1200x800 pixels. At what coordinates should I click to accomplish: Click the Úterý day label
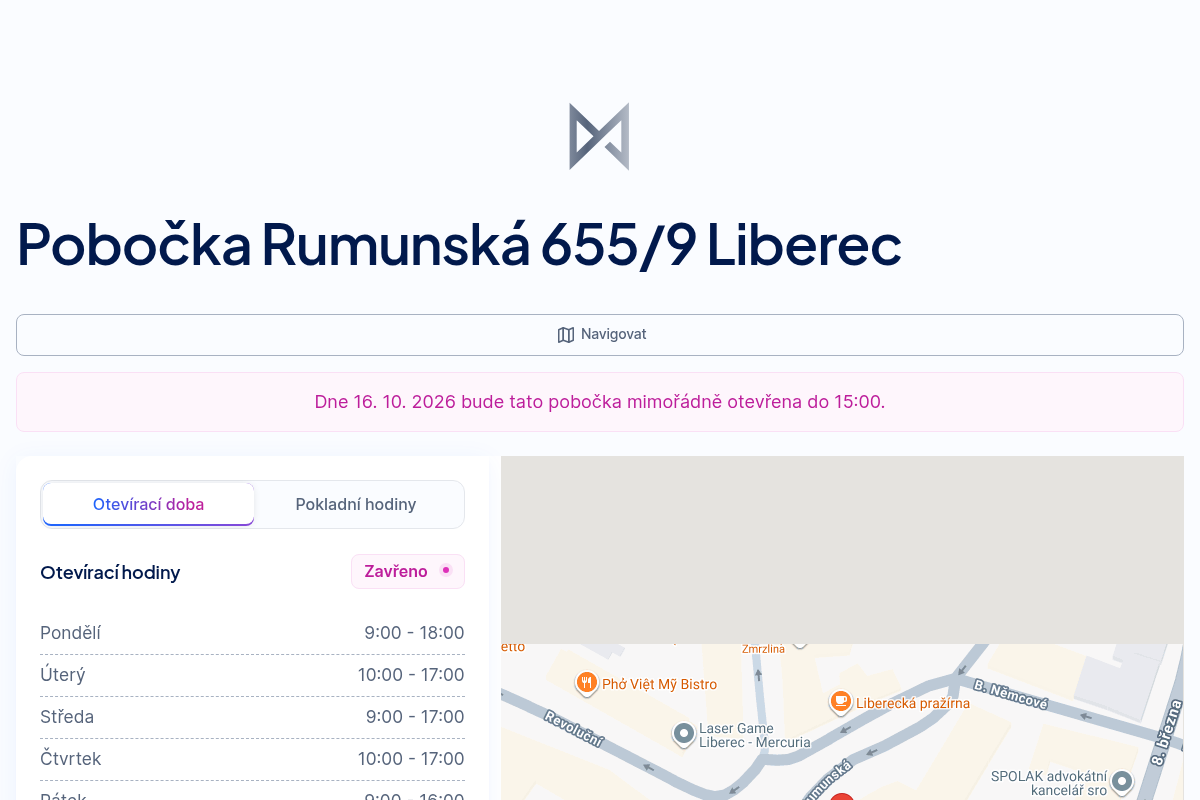[x=63, y=675]
